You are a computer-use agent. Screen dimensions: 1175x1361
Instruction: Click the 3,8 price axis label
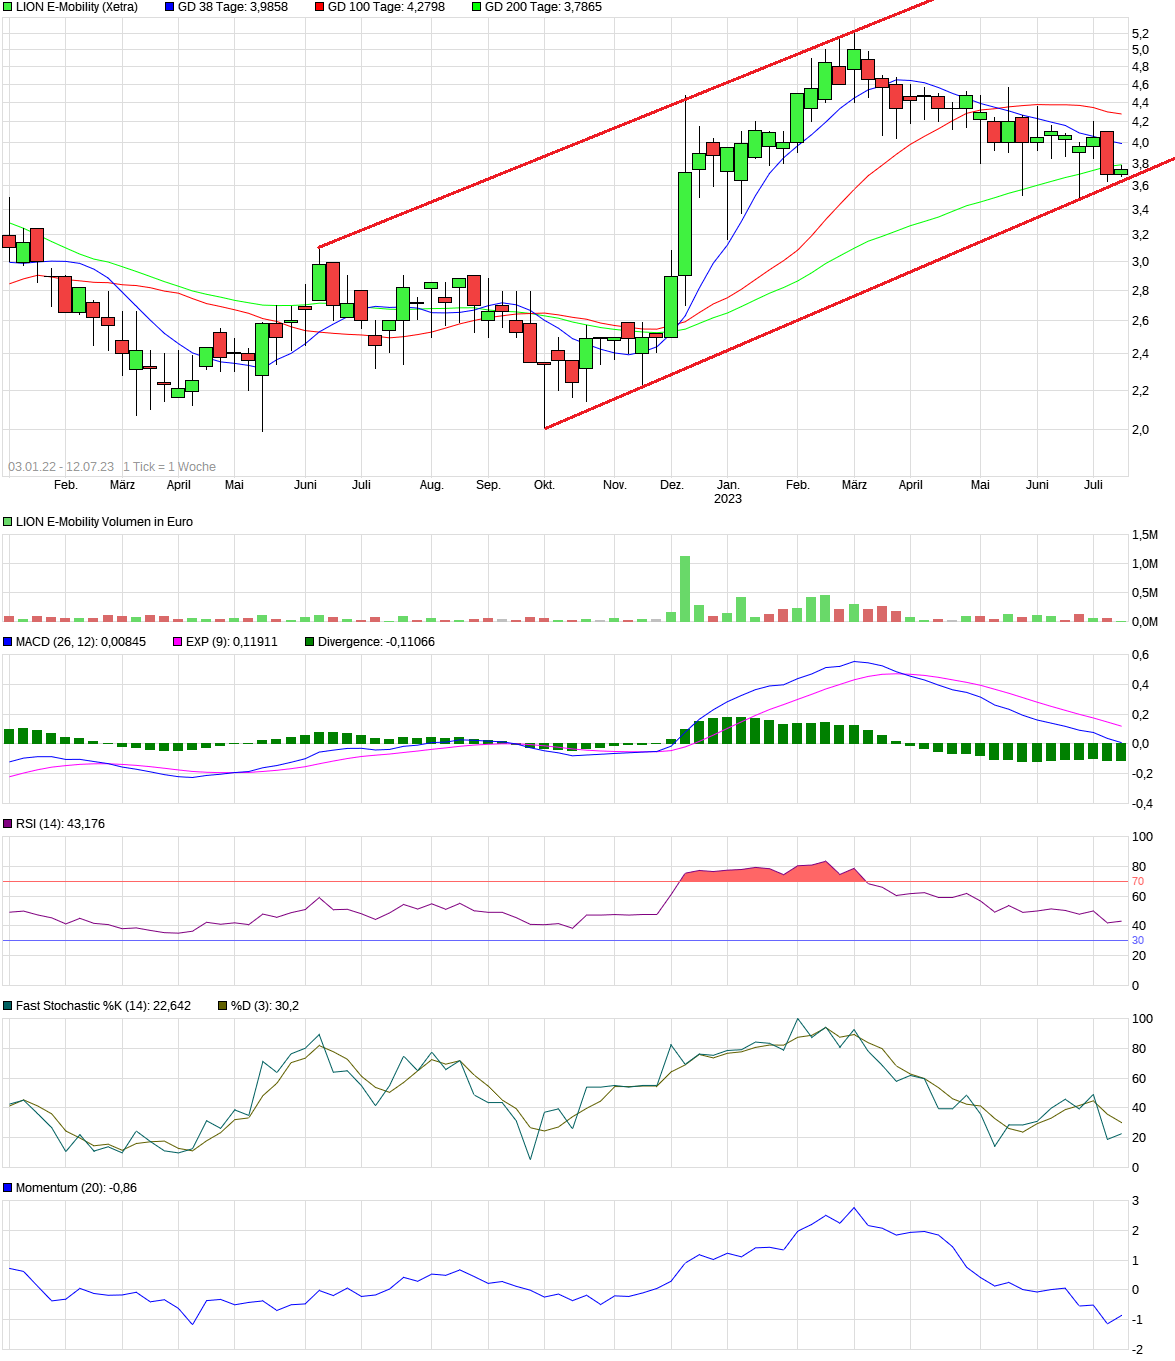tap(1140, 164)
